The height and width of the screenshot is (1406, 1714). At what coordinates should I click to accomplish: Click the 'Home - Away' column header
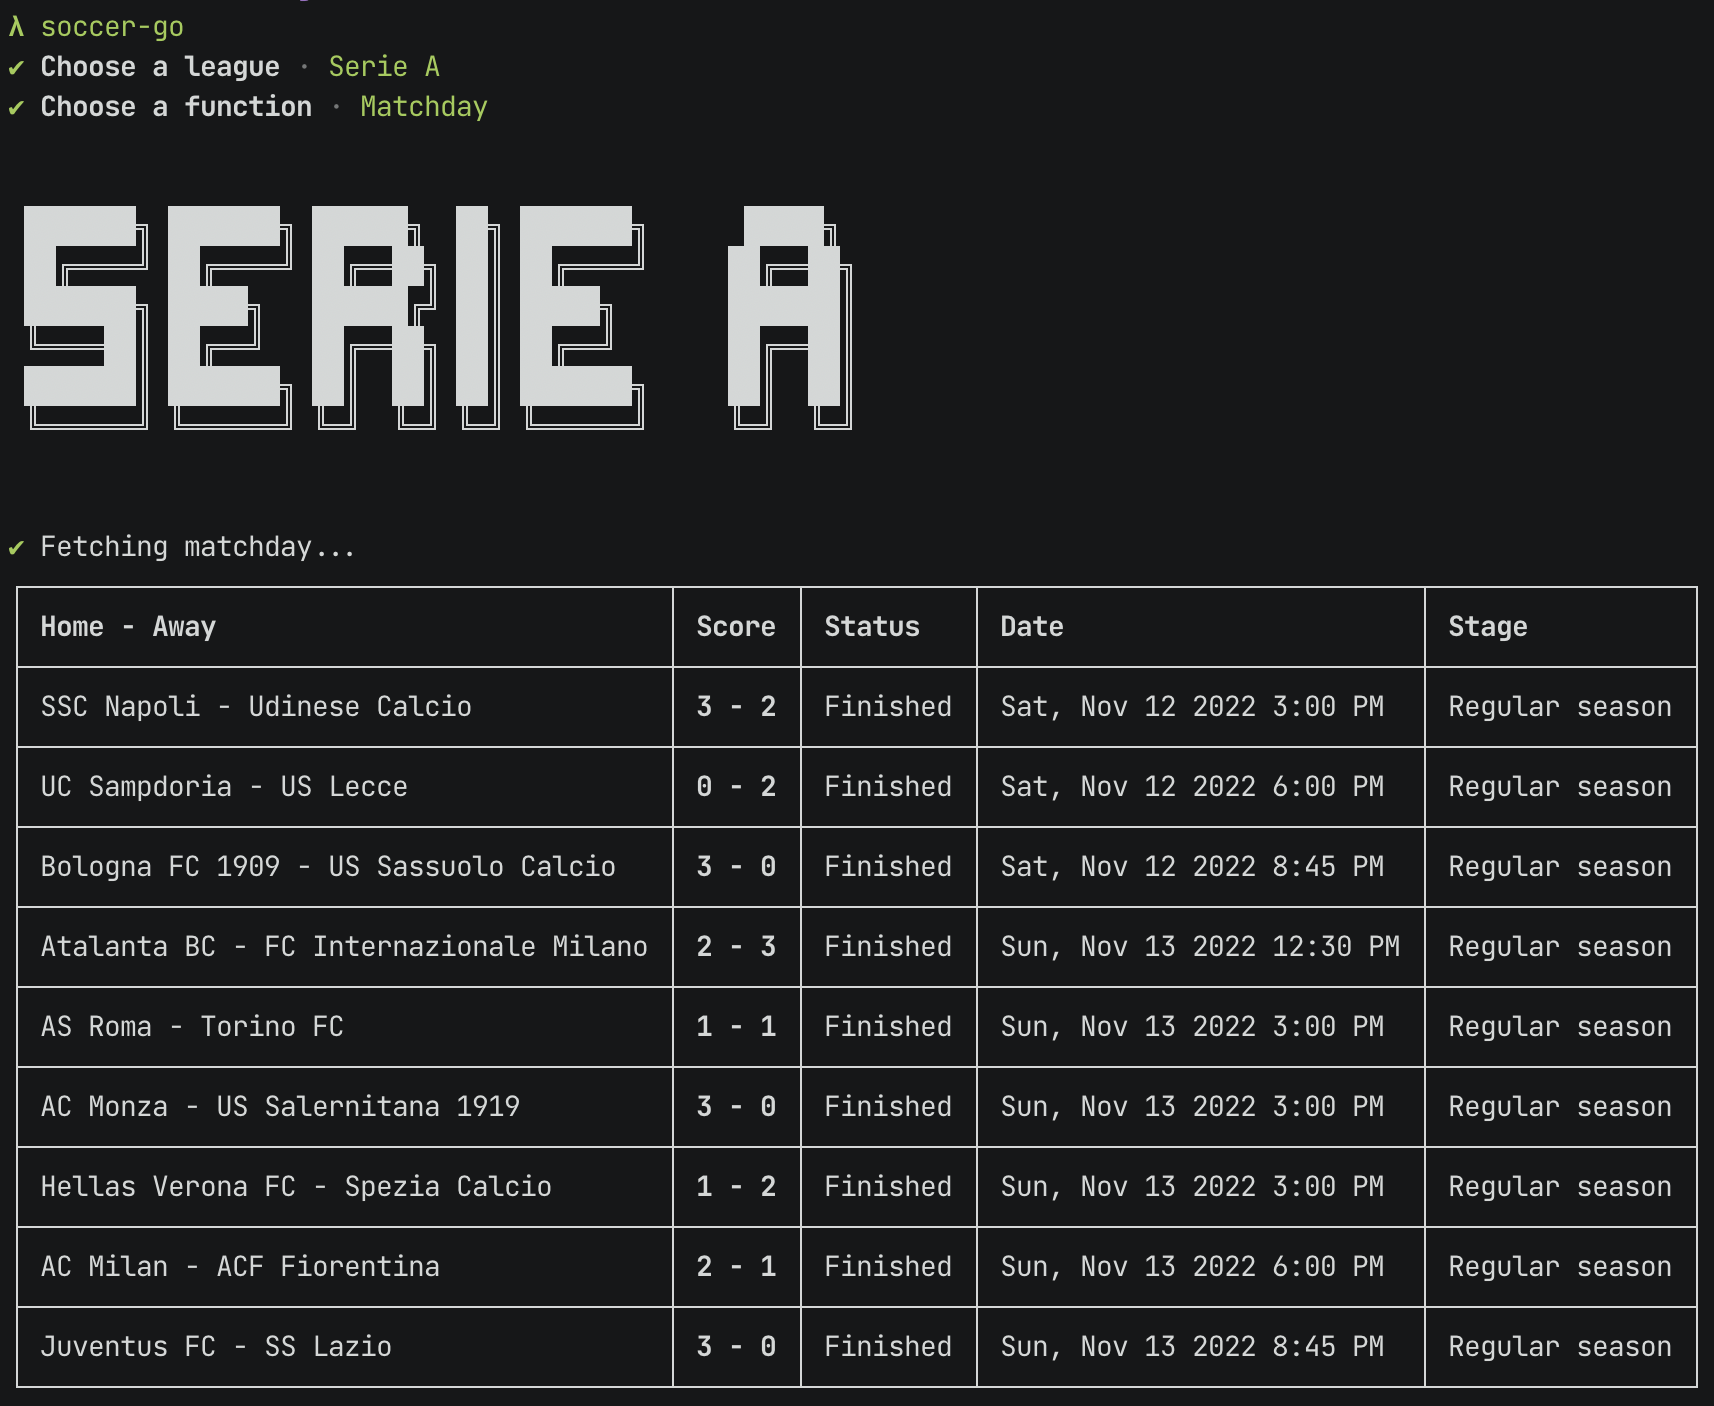point(128,627)
